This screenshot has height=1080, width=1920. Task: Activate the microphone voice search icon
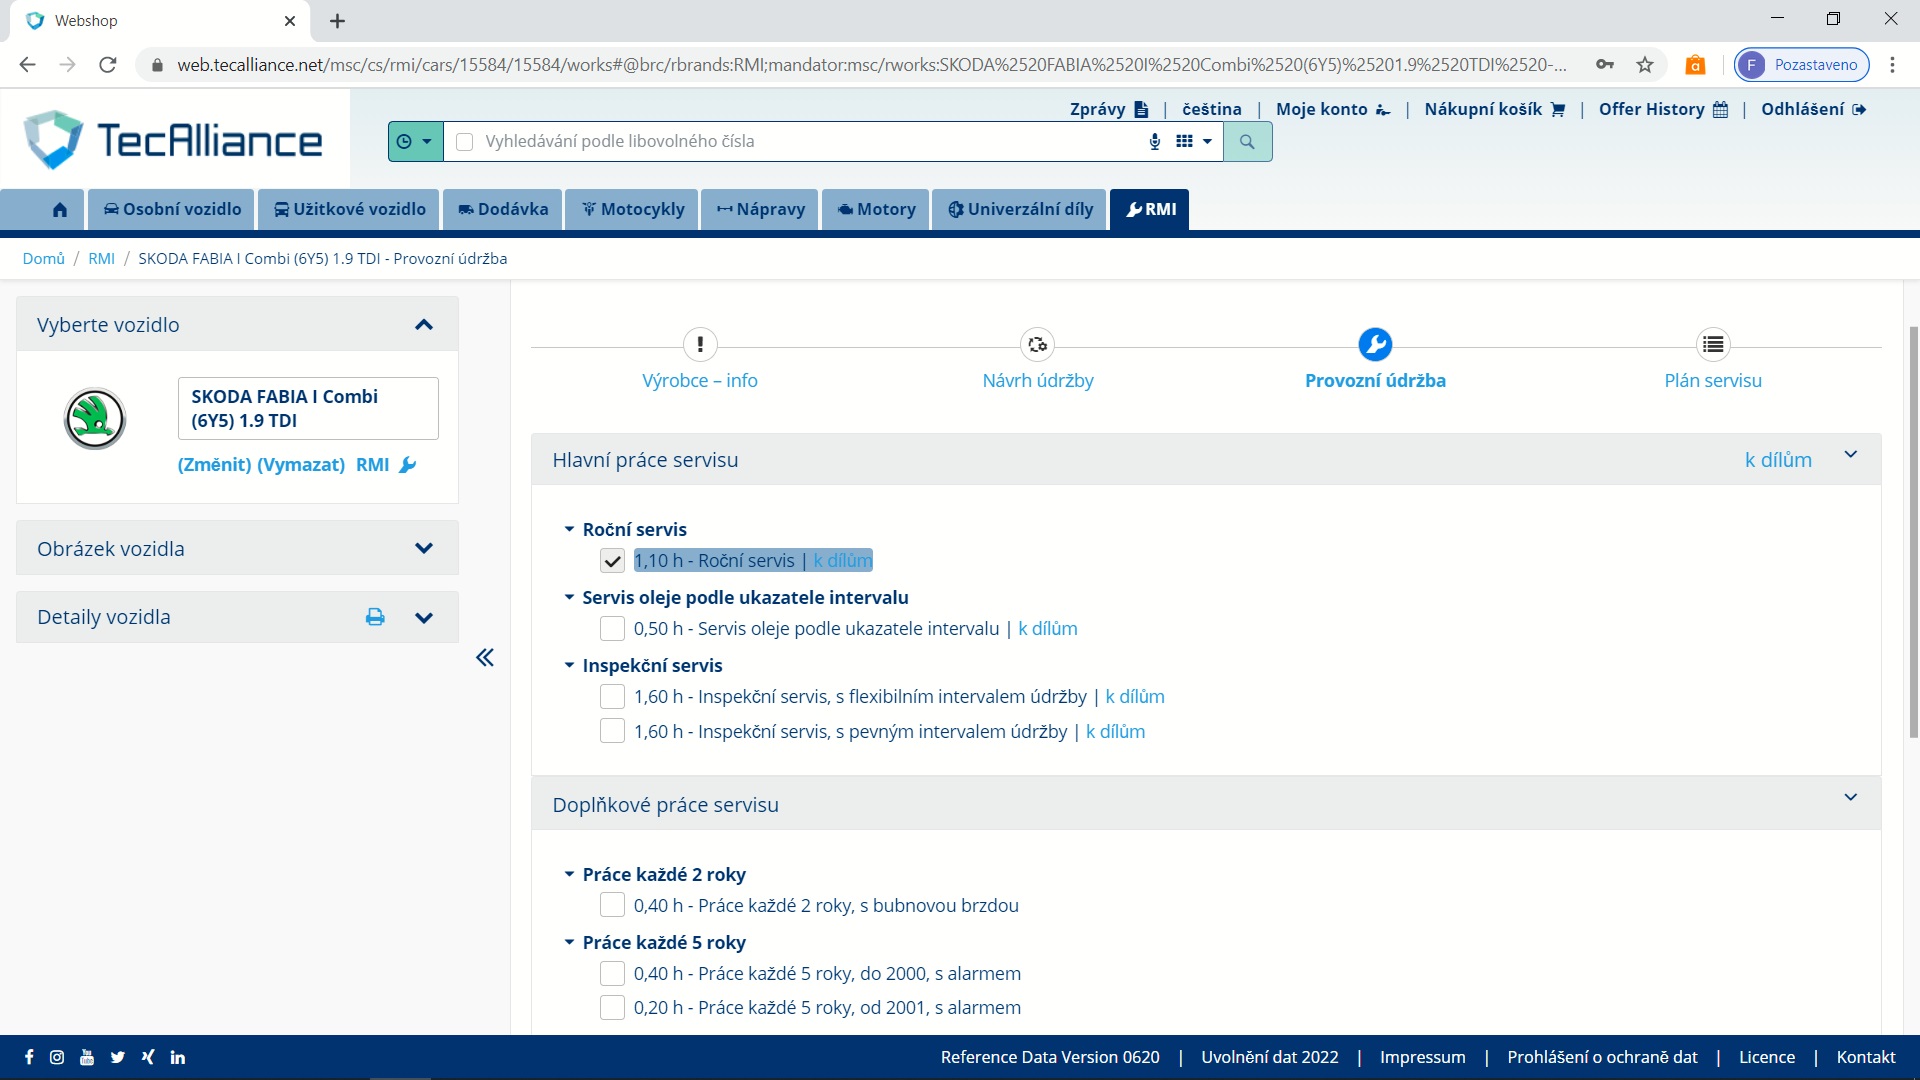tap(1155, 142)
